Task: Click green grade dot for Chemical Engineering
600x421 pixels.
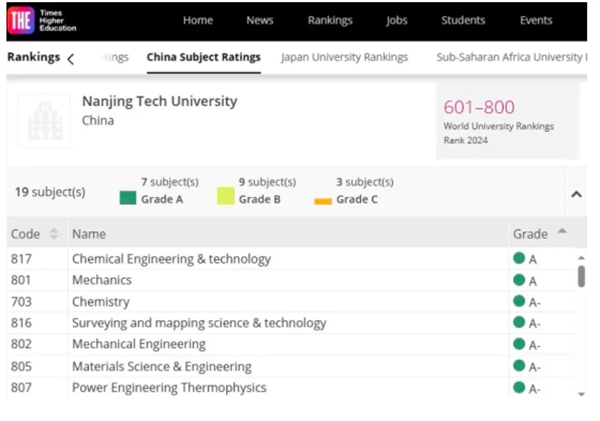Action: 519,258
